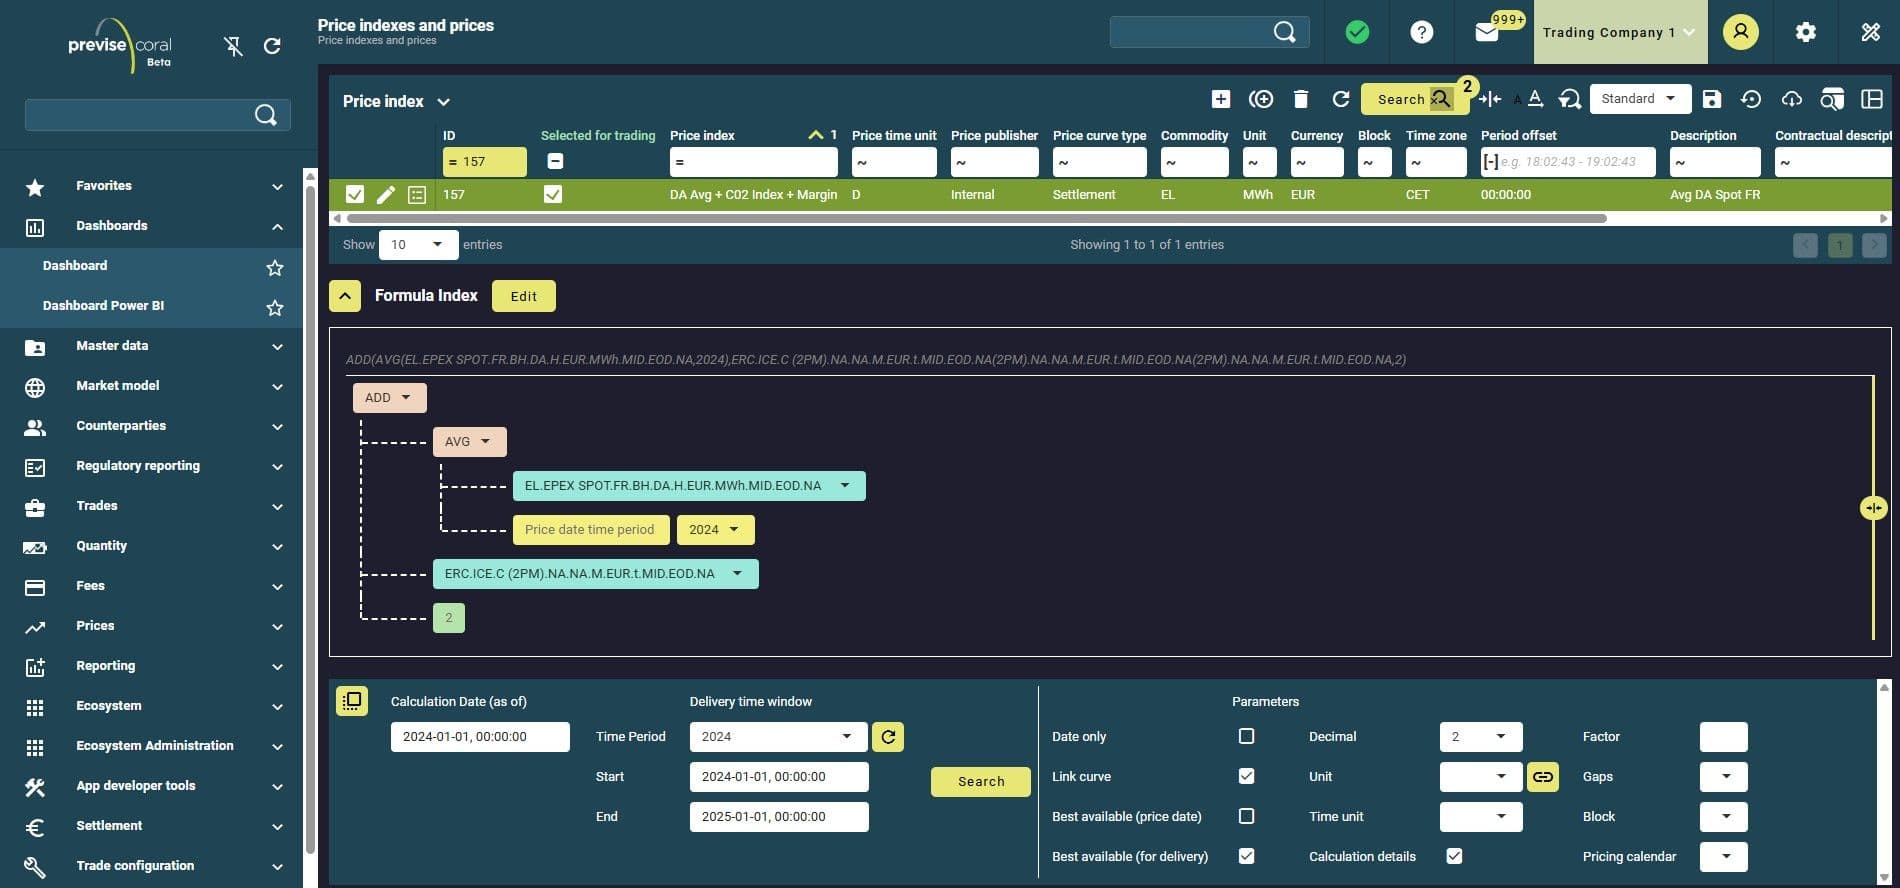Click the pencil edit icon on row 157
This screenshot has height=888, width=1900.
tap(385, 195)
